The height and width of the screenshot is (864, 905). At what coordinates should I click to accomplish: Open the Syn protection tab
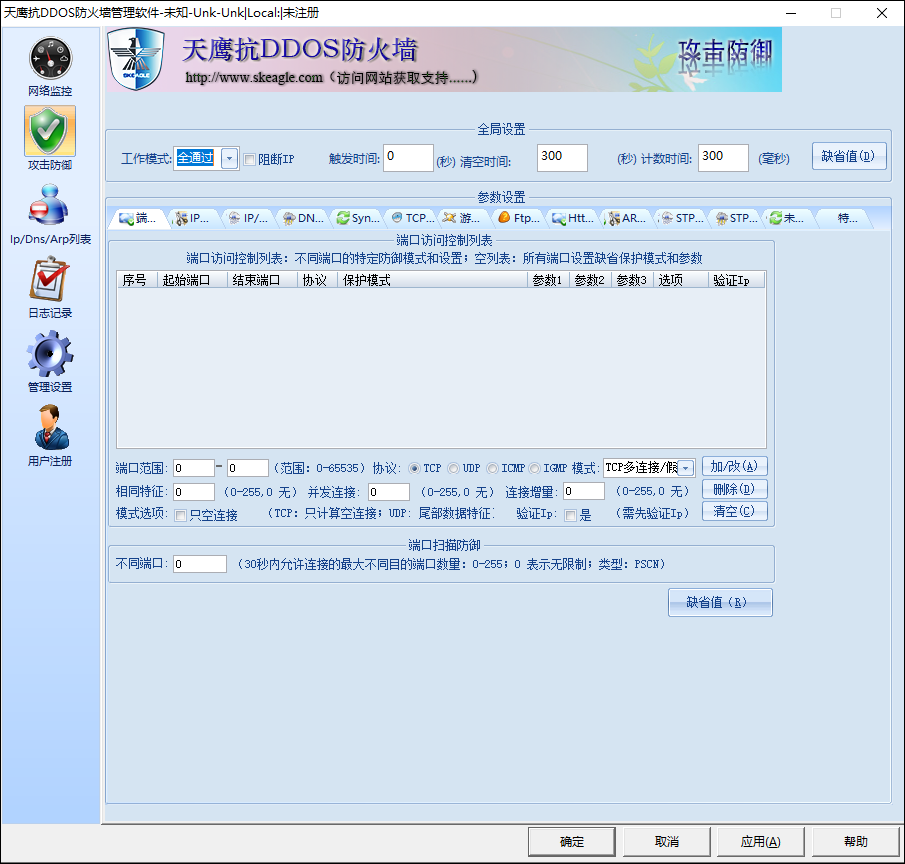[357, 217]
